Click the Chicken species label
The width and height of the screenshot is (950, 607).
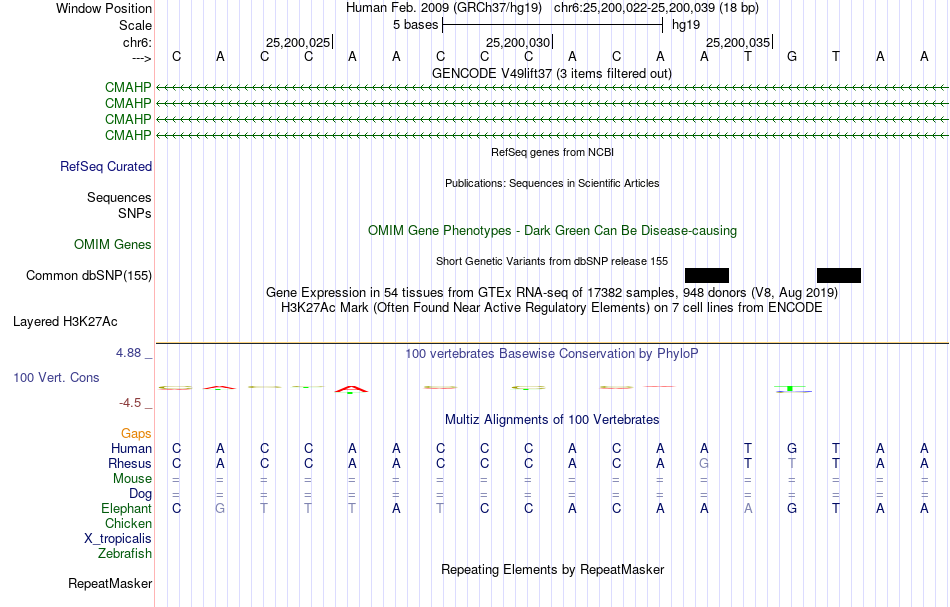tap(128, 523)
